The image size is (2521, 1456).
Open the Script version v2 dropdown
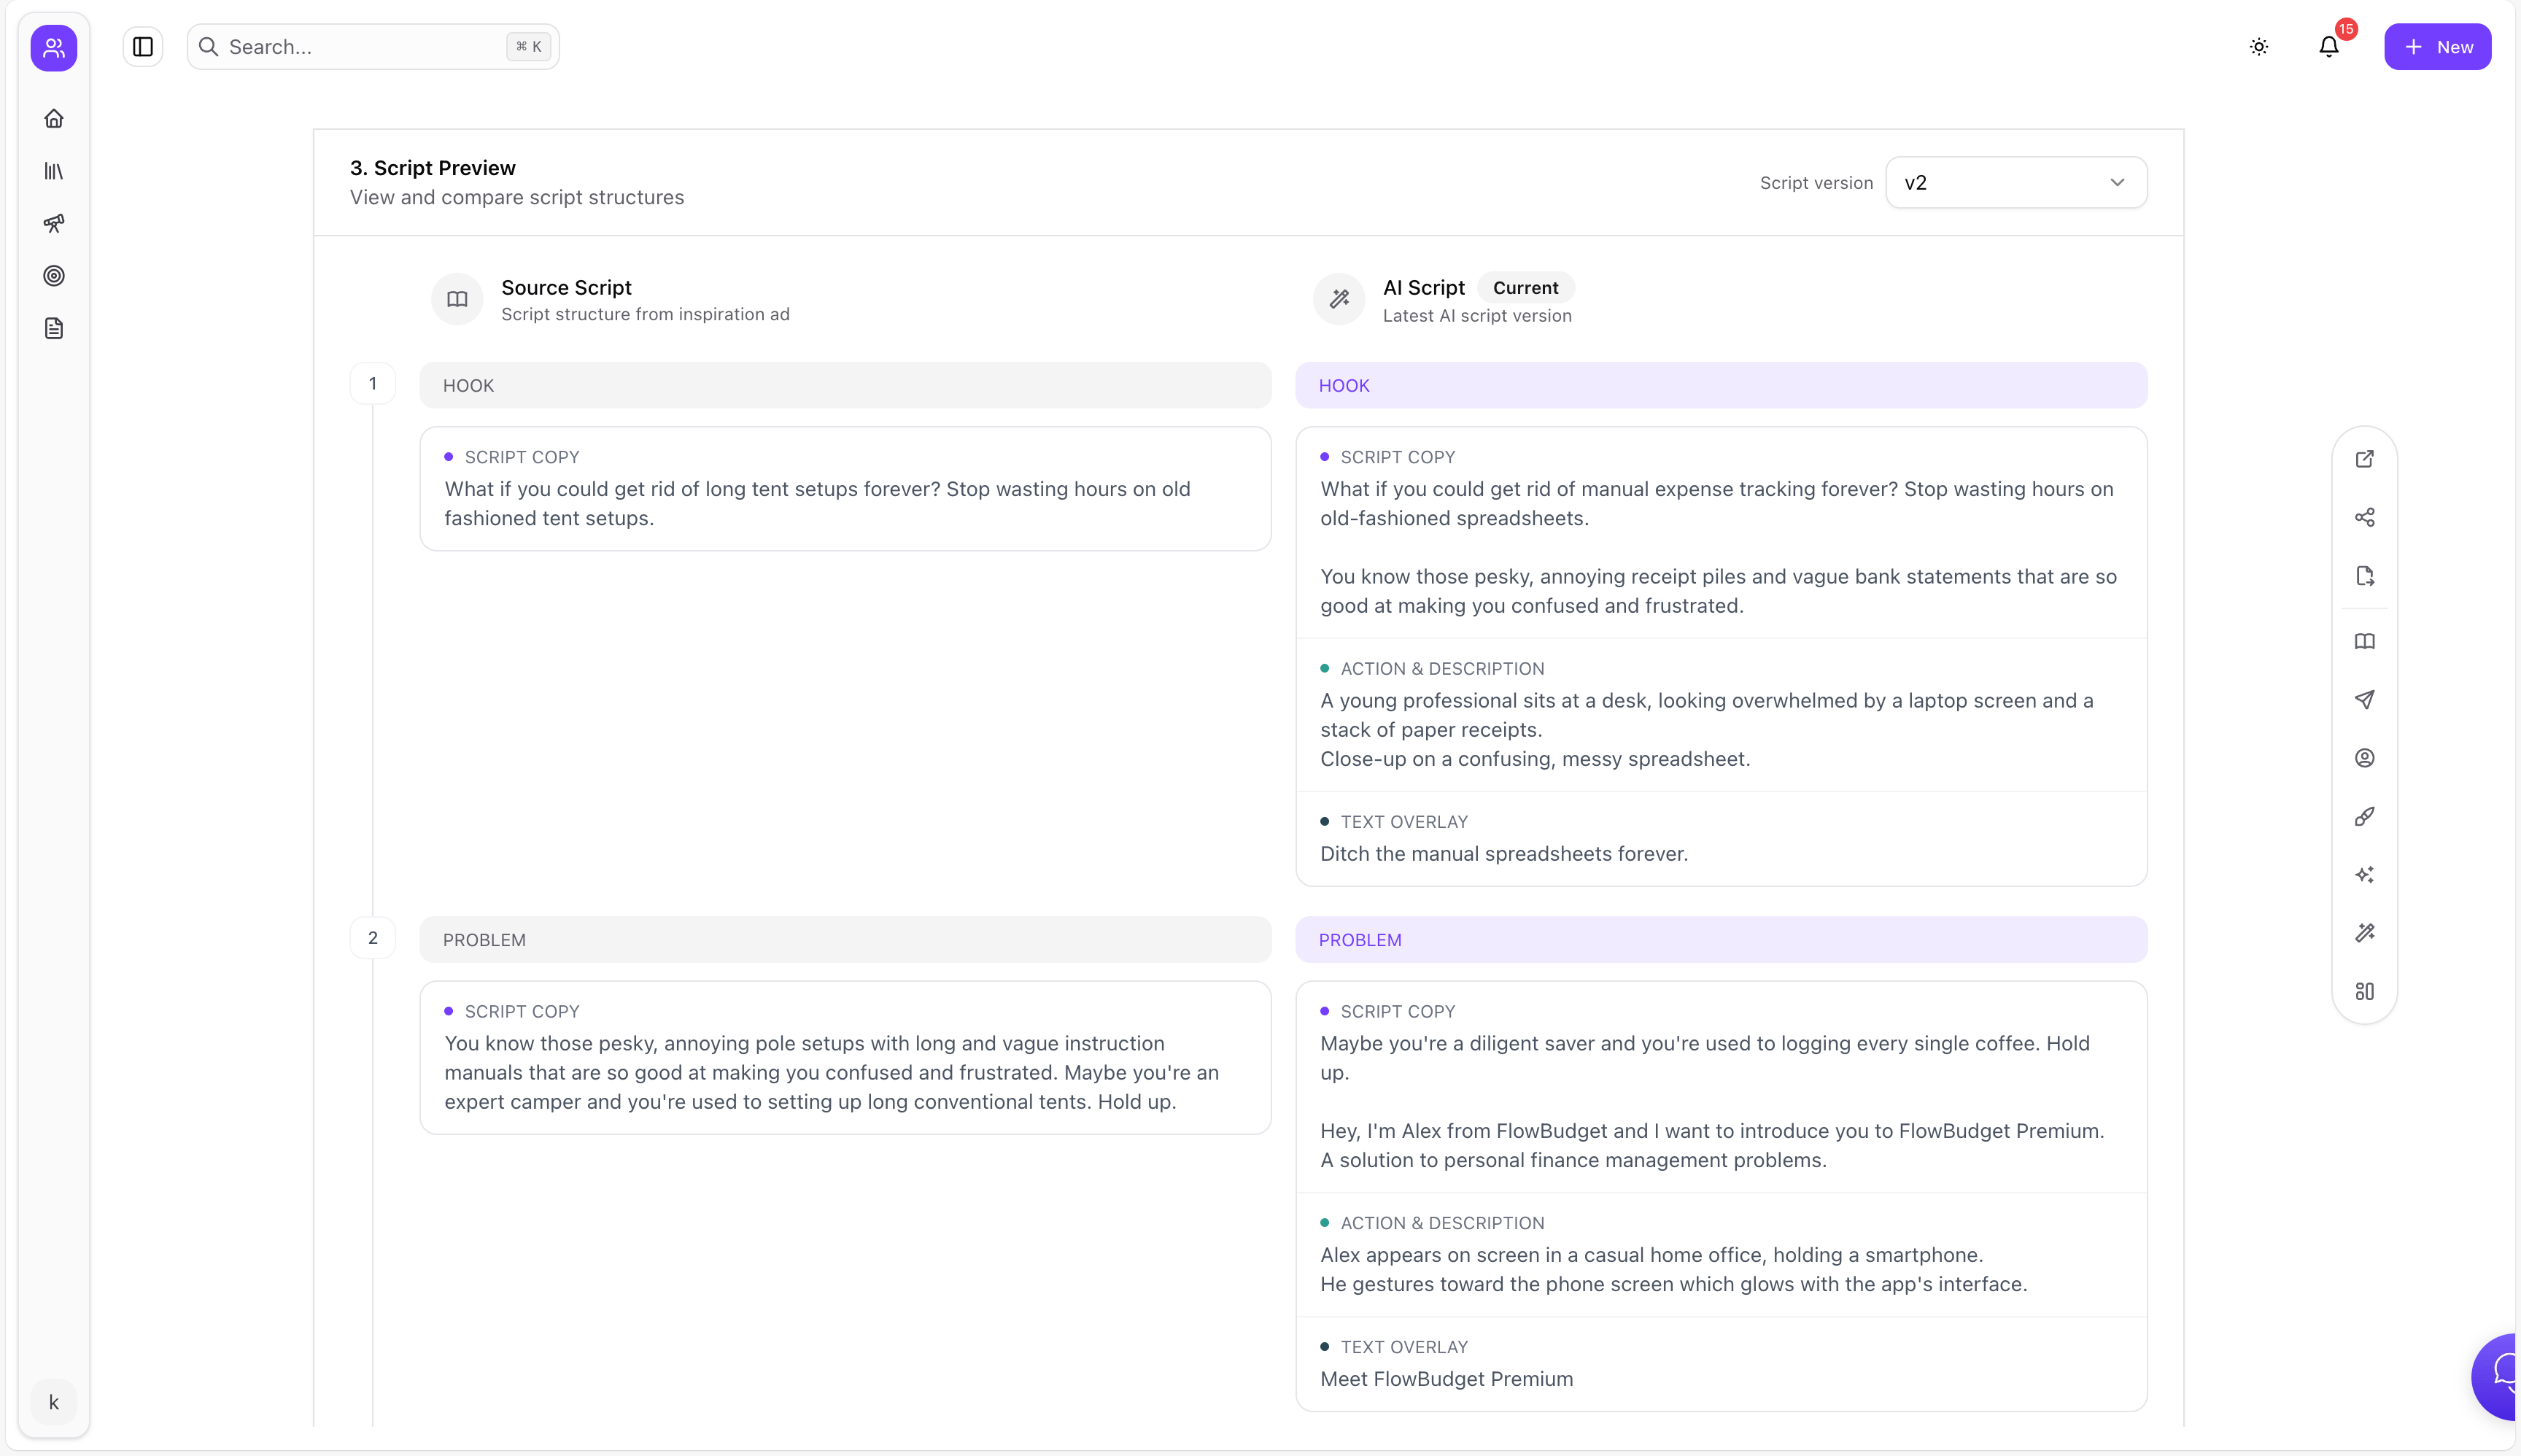(2015, 182)
